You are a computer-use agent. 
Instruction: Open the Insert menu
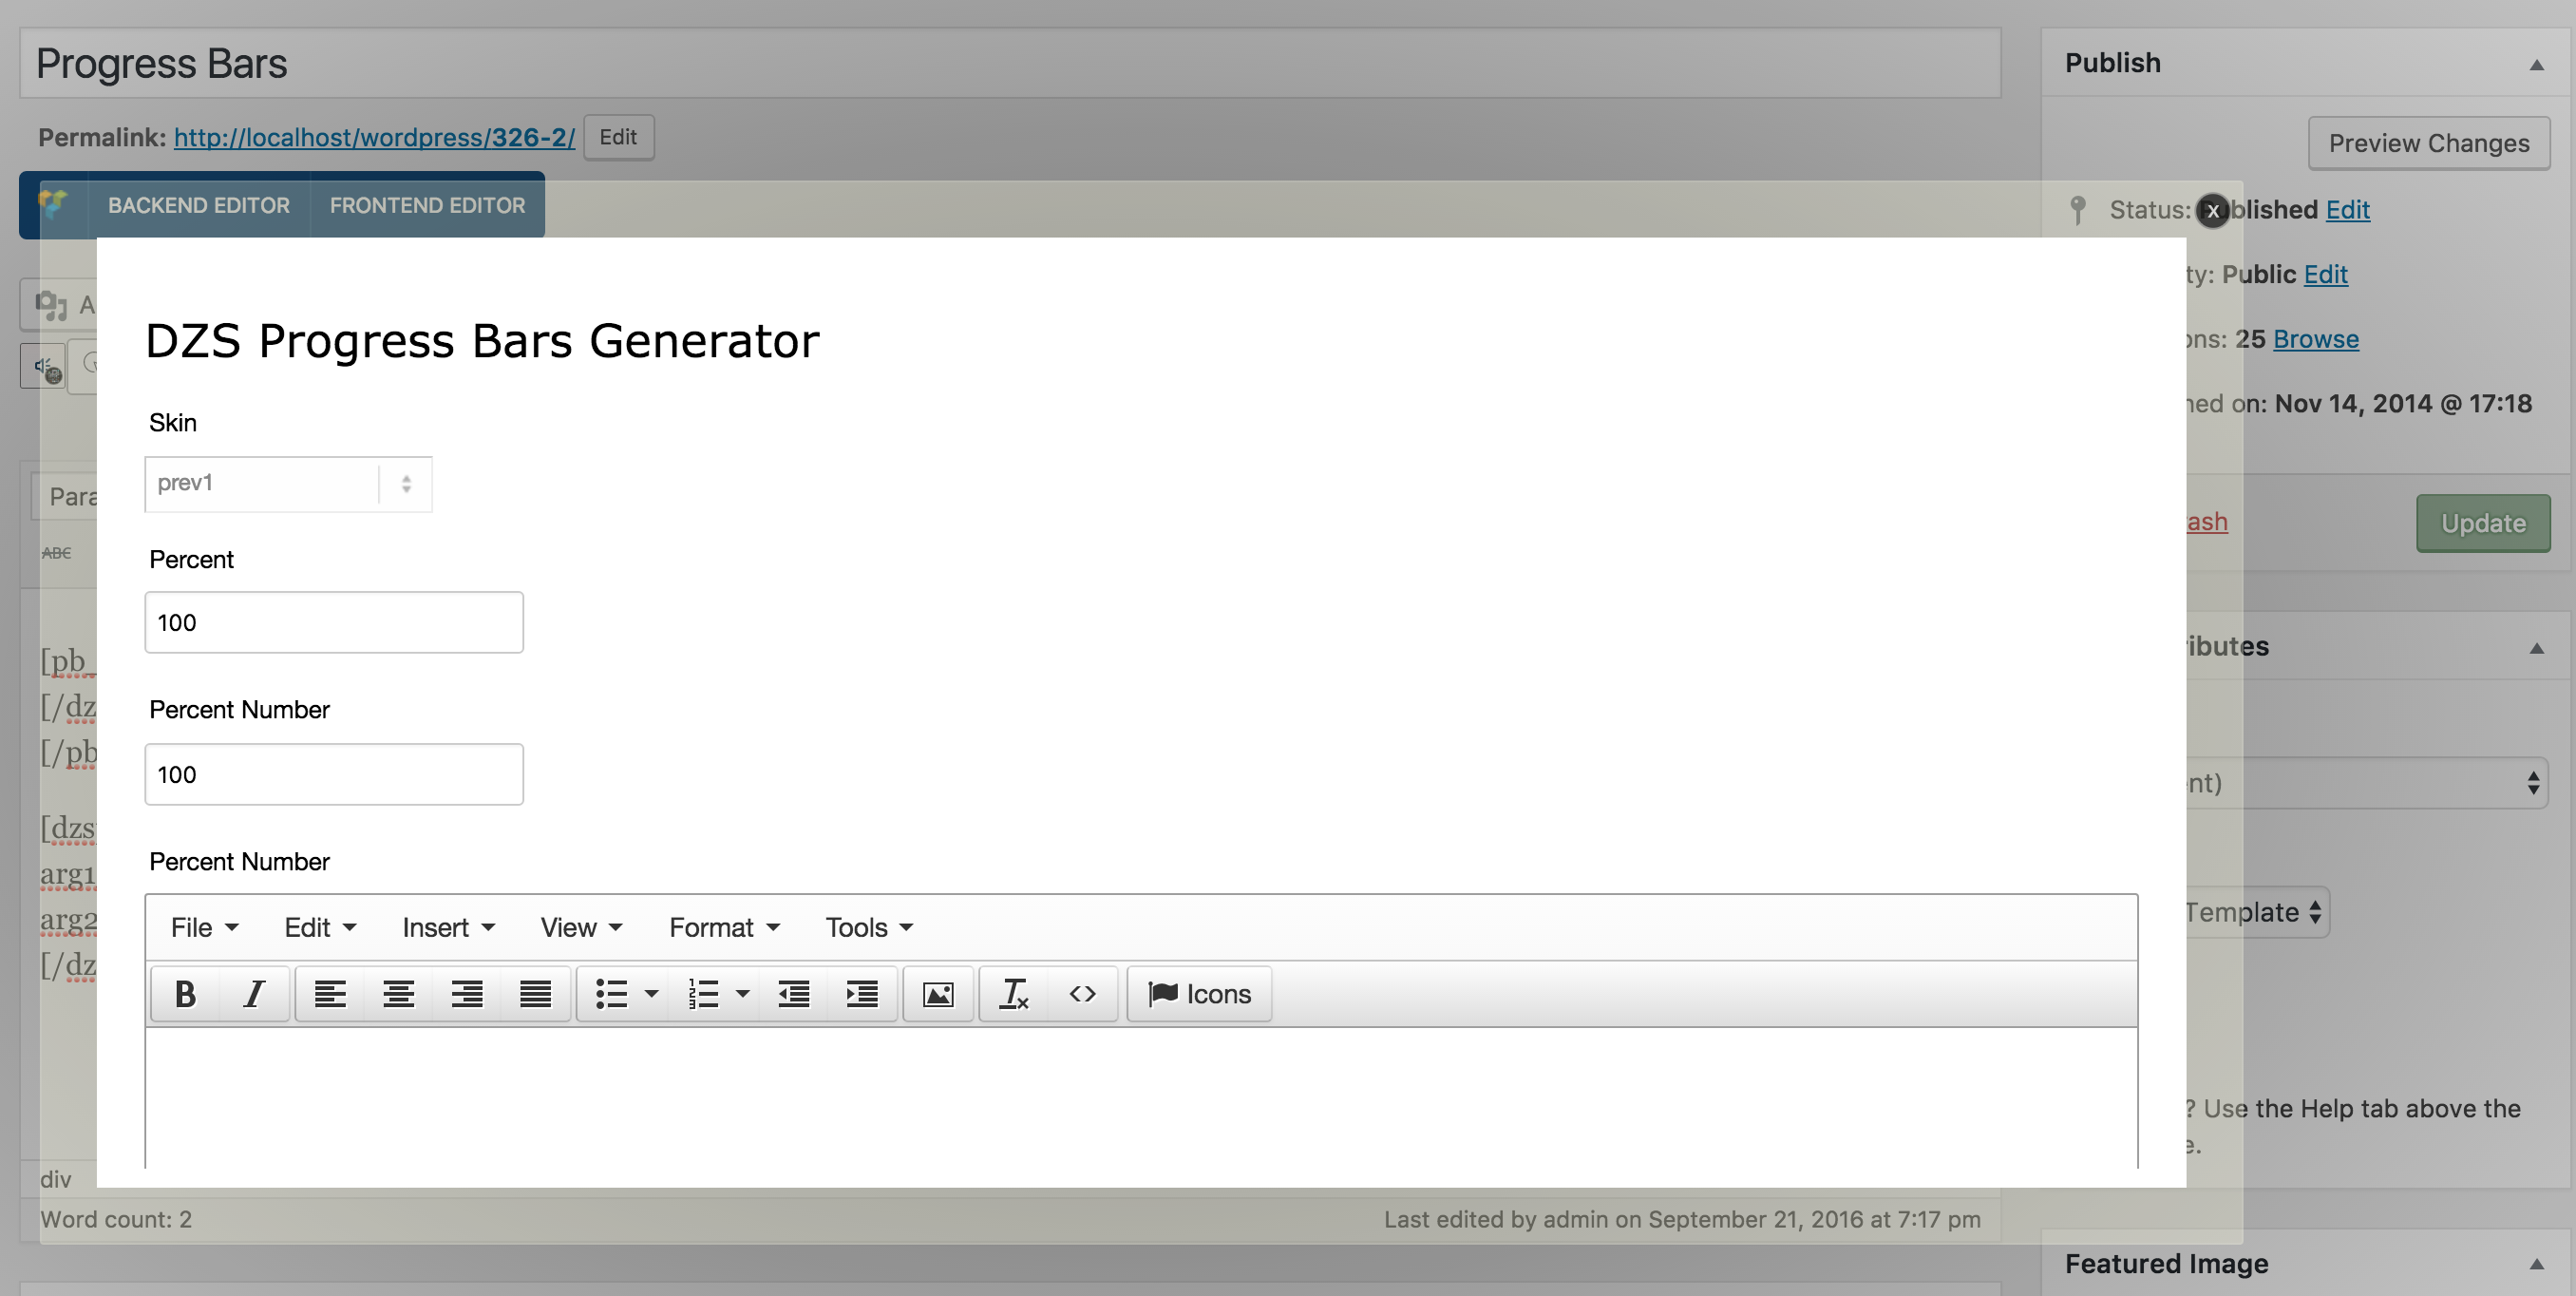tap(447, 928)
